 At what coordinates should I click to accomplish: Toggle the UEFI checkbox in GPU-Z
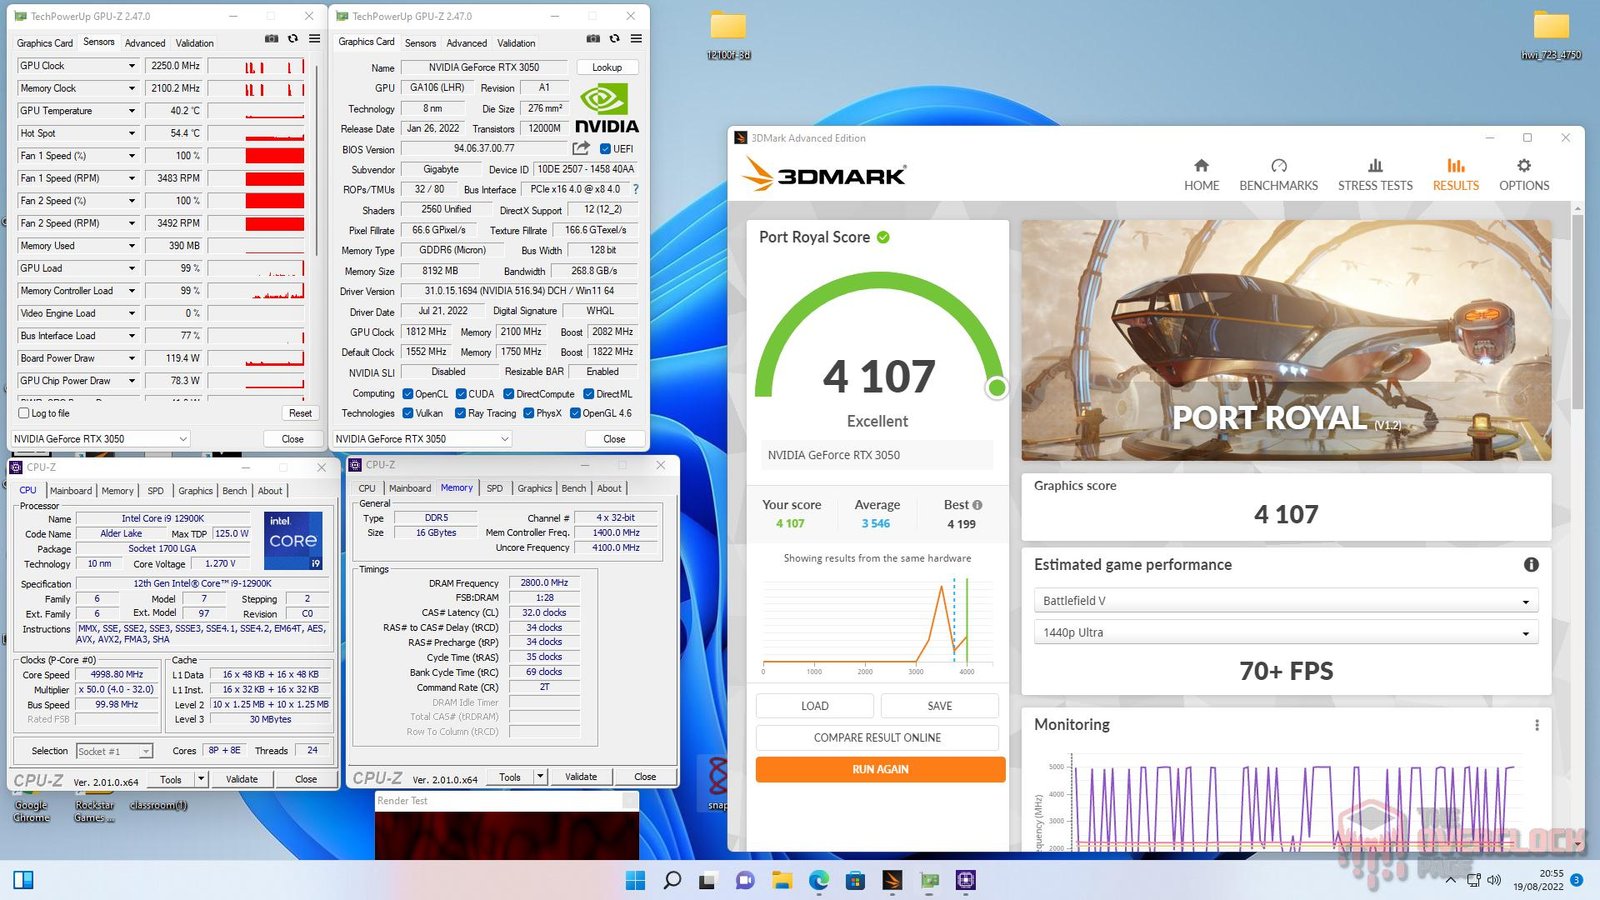tap(605, 149)
